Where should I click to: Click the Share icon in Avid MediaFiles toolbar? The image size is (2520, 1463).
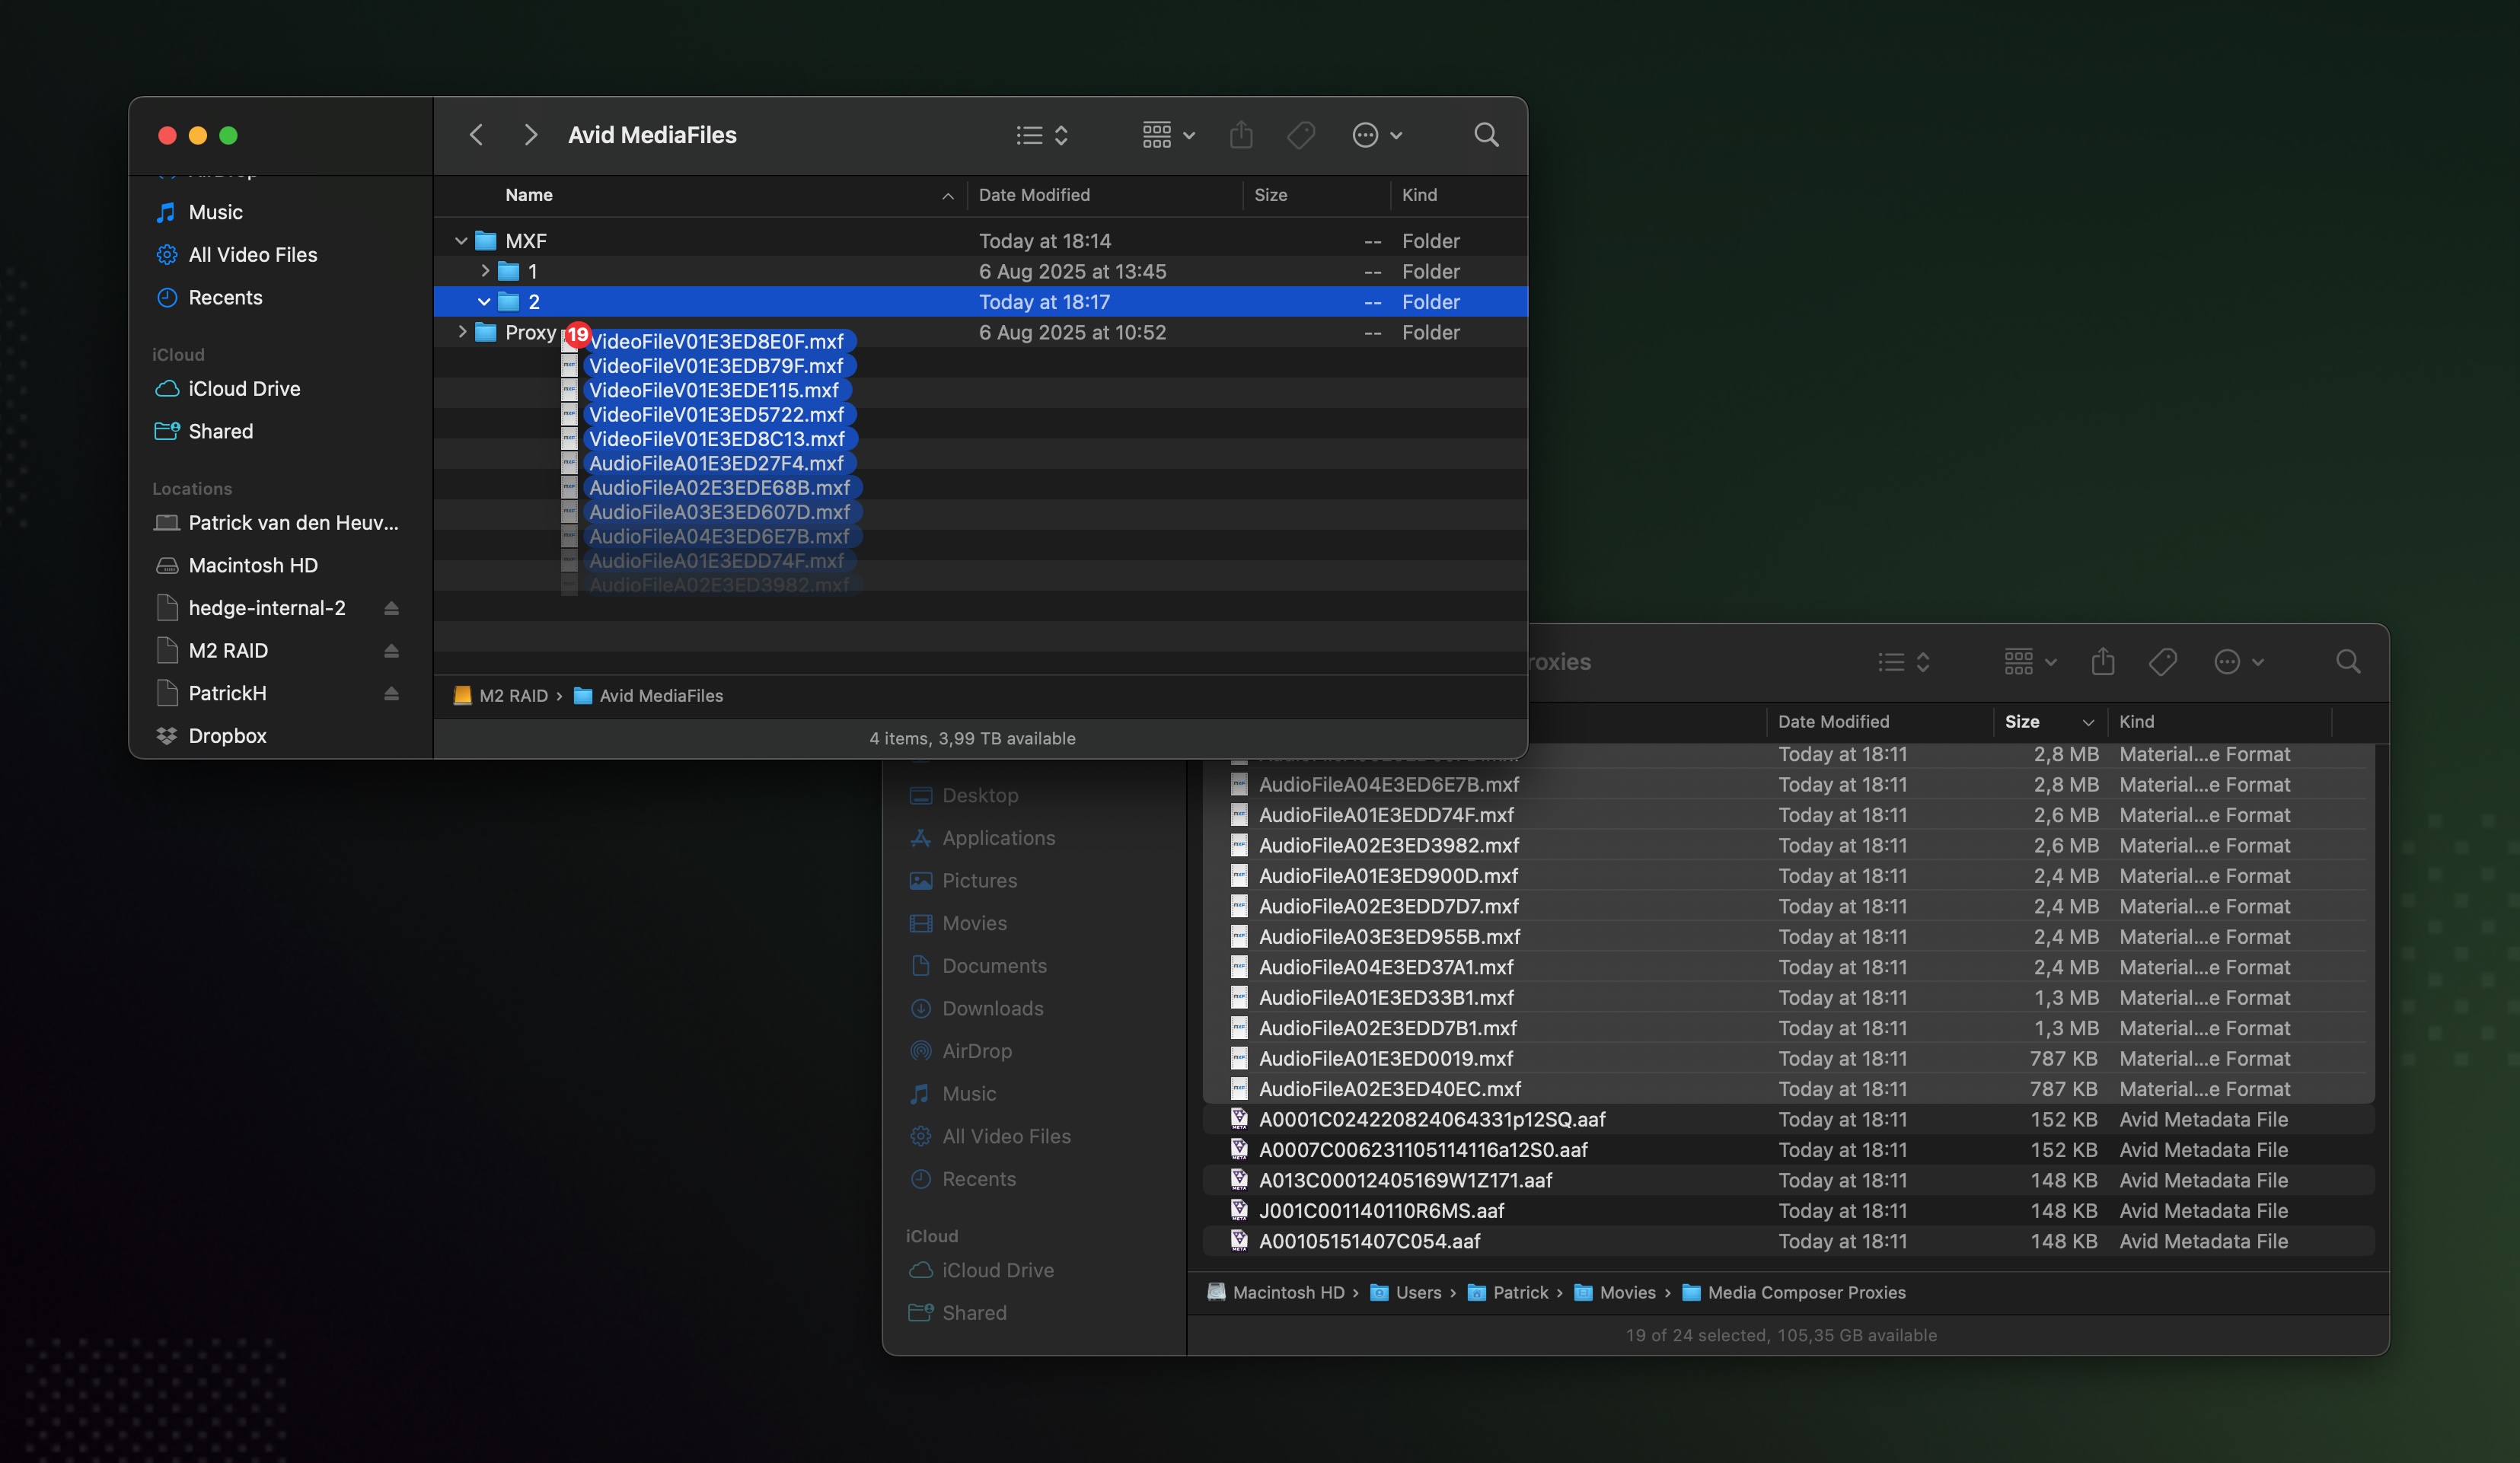1241,135
